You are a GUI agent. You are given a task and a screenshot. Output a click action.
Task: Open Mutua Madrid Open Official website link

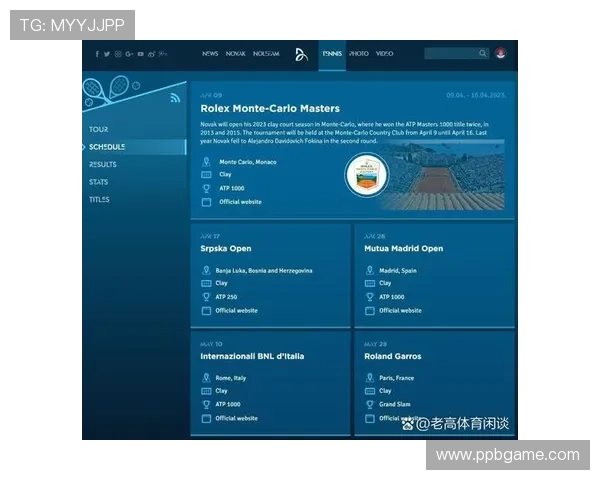tap(400, 310)
